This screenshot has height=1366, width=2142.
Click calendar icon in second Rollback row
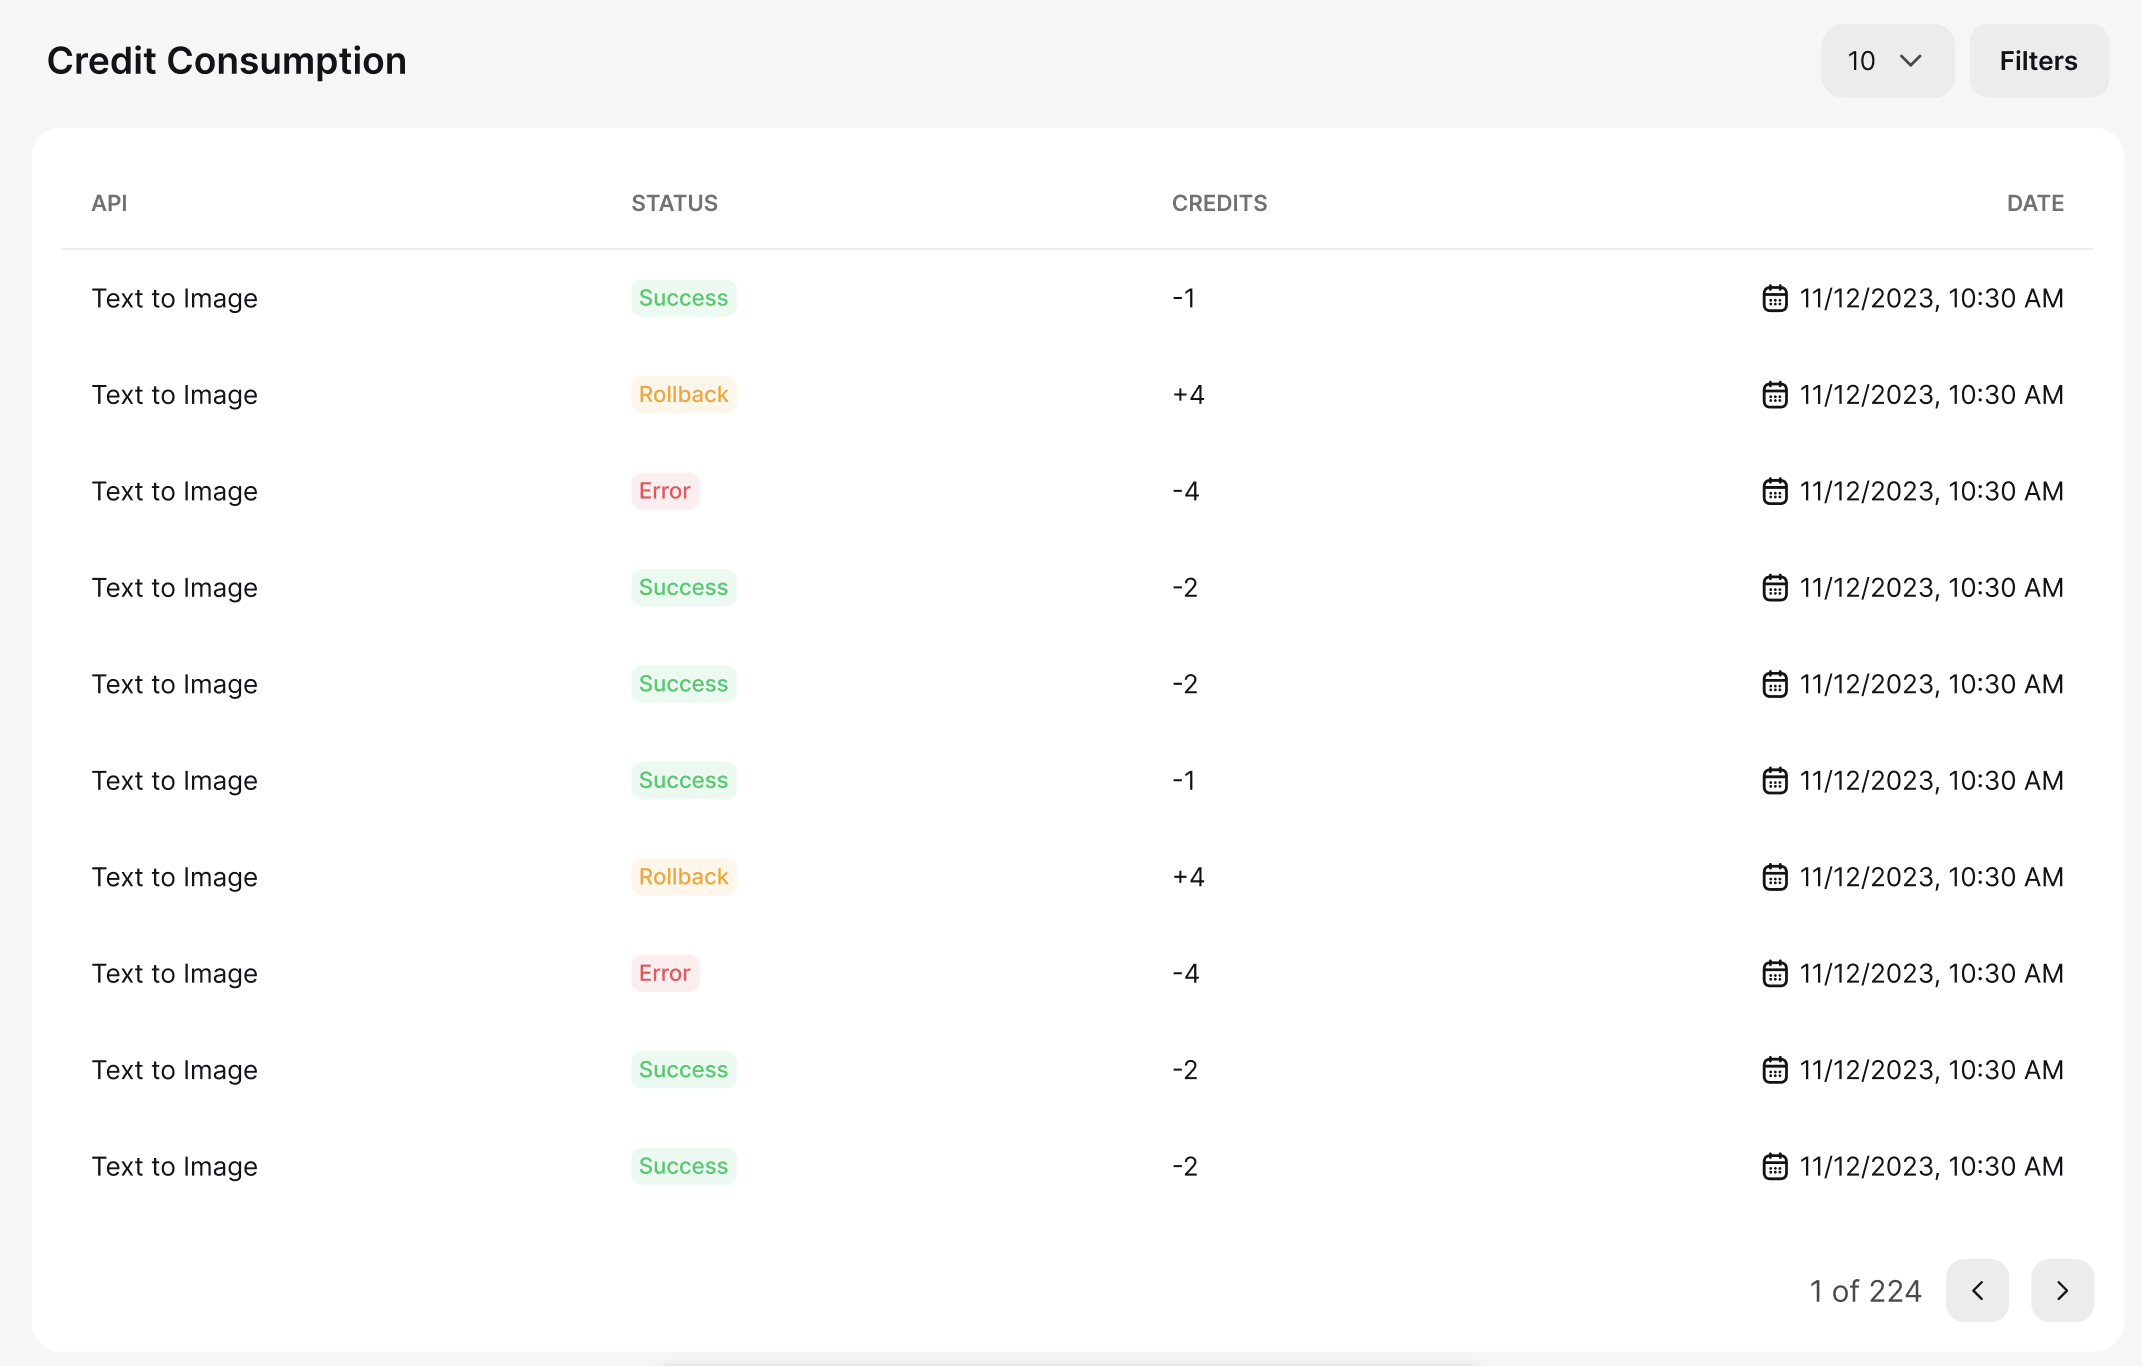click(1774, 877)
